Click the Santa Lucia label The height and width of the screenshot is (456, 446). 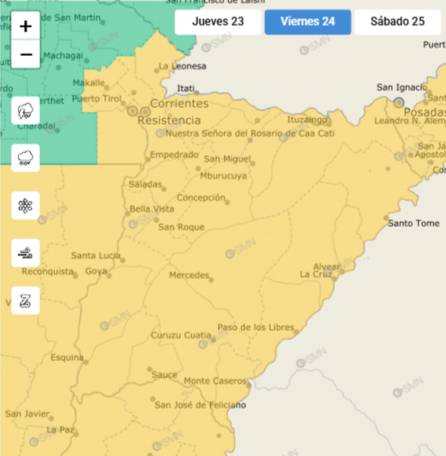[95, 256]
